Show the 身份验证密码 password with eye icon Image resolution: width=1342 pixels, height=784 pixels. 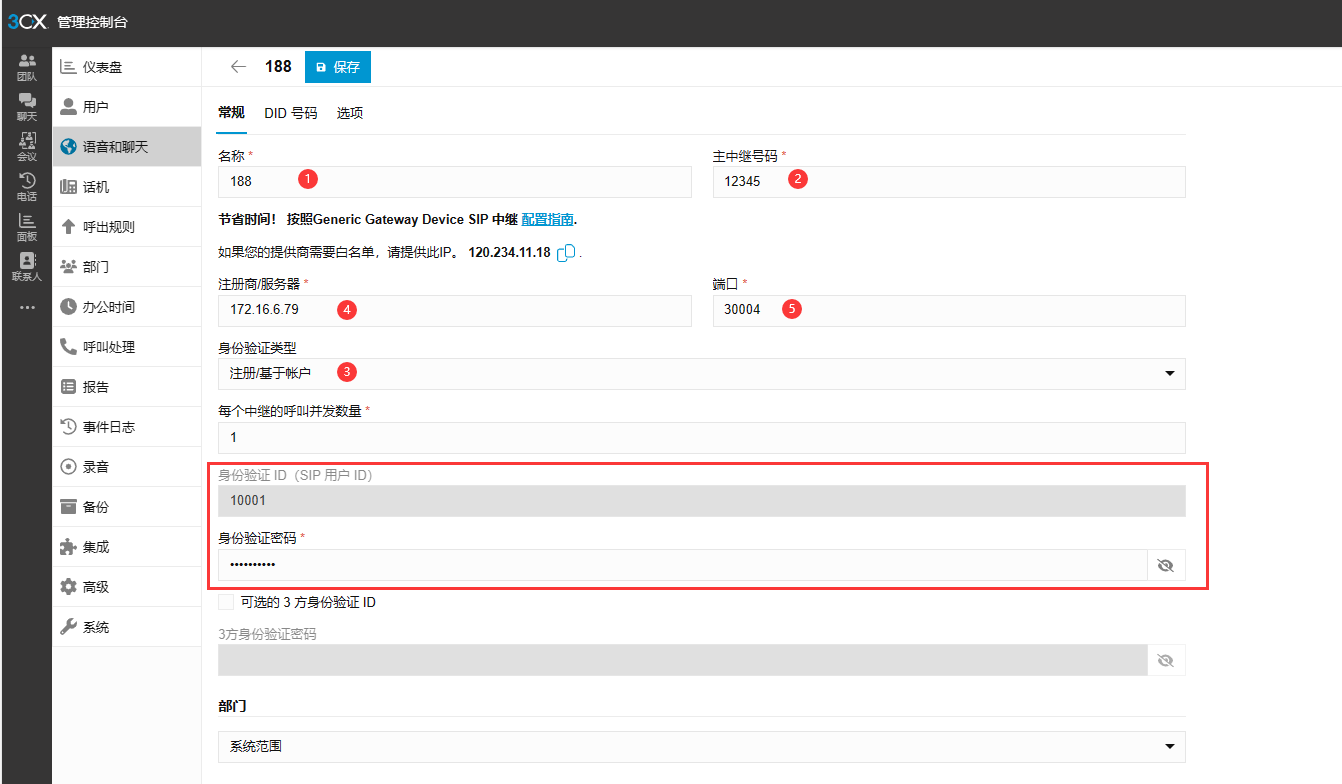[1165, 565]
